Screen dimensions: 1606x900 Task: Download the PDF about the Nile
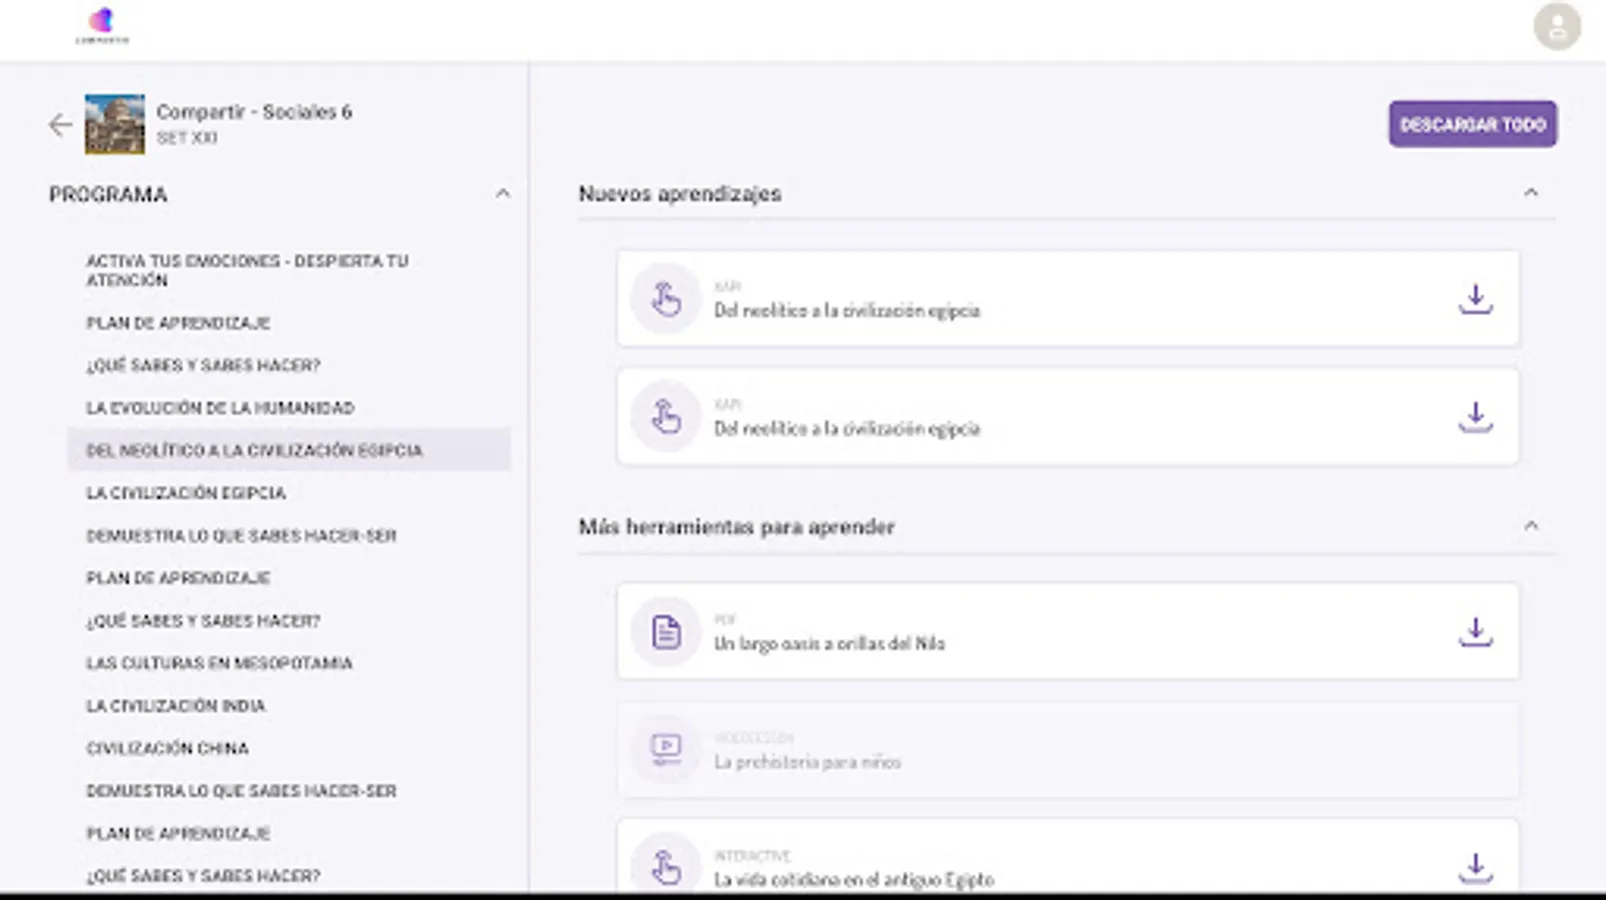click(1474, 630)
